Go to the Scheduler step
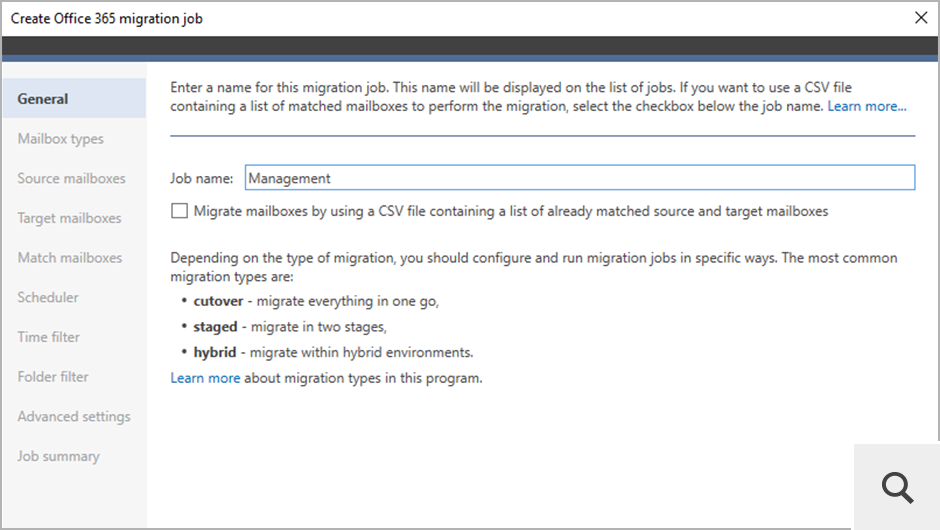The image size is (940, 530). 48,297
